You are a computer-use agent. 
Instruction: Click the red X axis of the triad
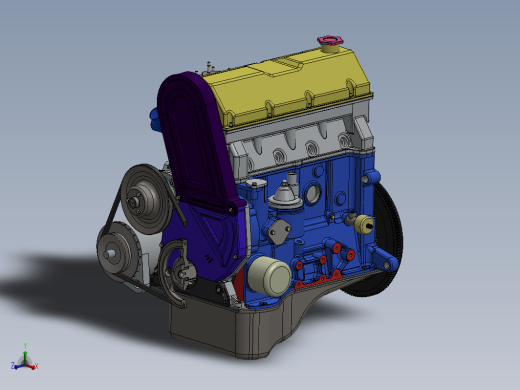click(32, 366)
